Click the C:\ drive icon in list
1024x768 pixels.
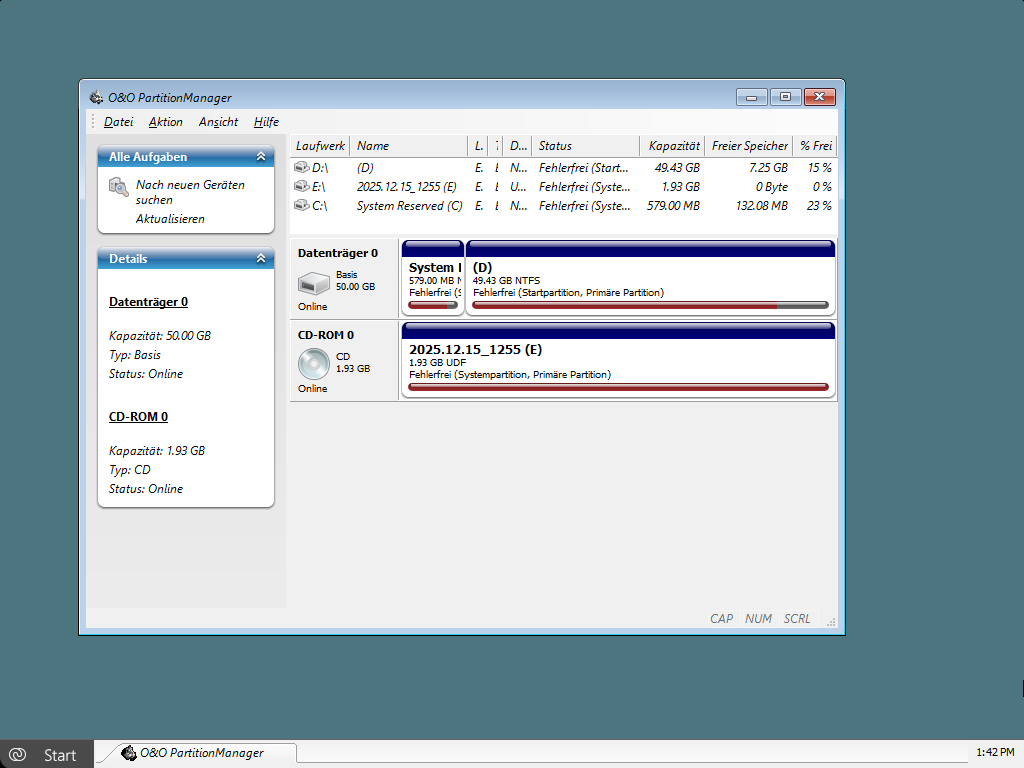301,206
